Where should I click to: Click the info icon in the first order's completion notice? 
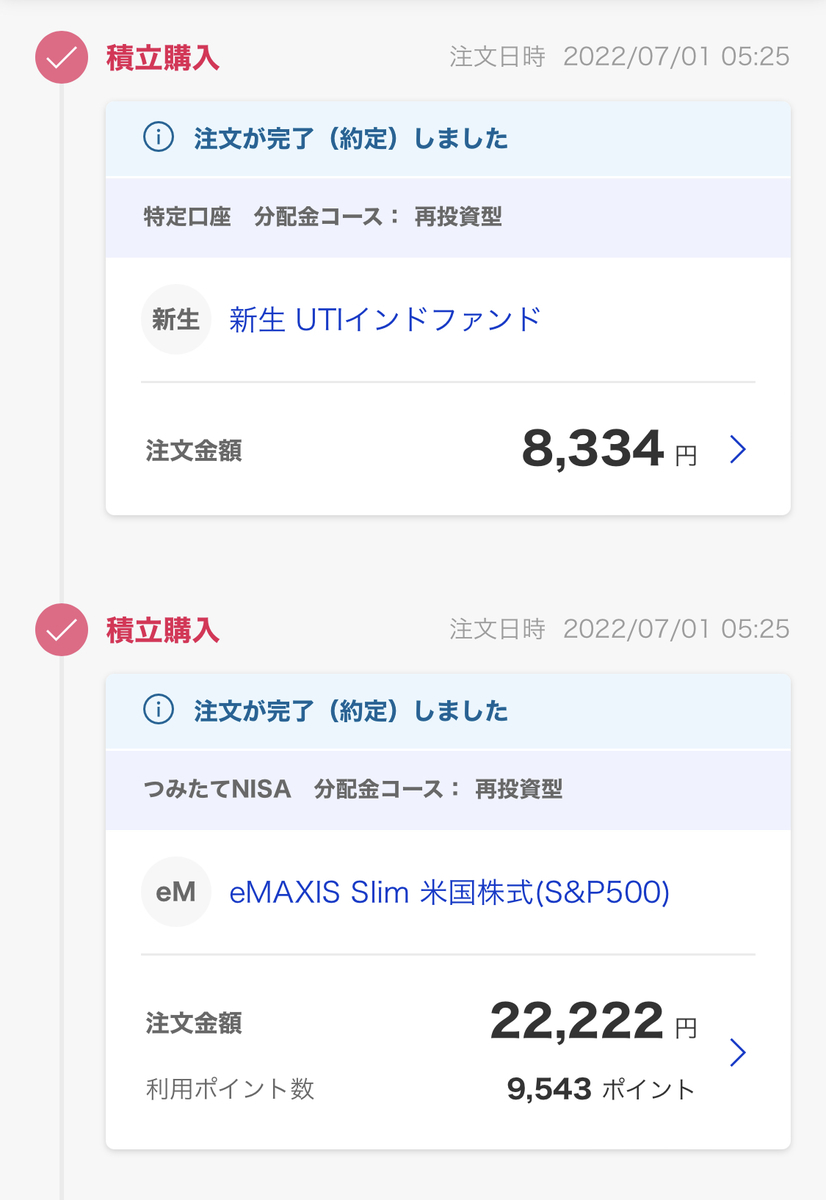click(x=158, y=138)
